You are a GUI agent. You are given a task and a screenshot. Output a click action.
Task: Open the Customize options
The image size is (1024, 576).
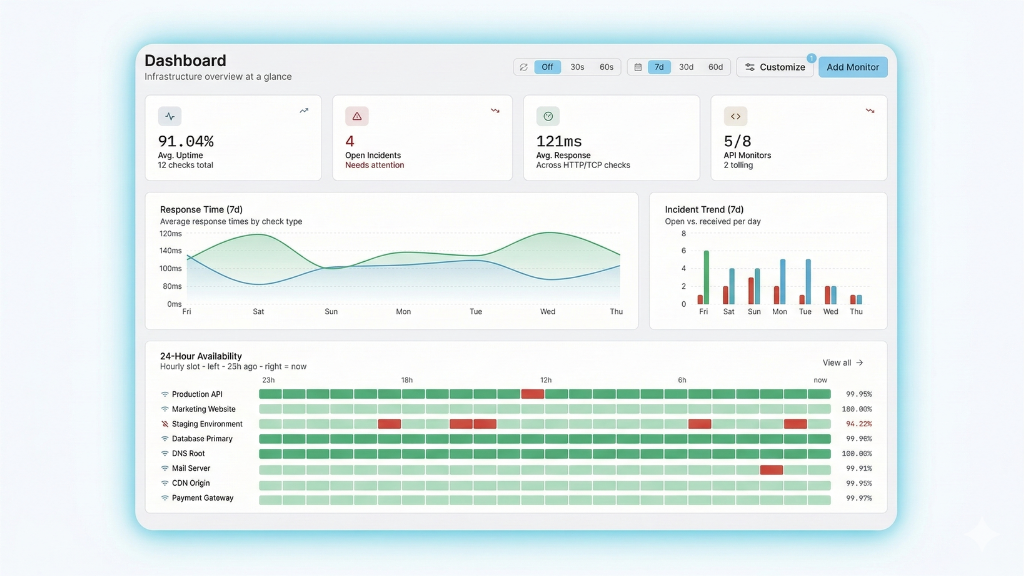pyautogui.click(x=774, y=67)
